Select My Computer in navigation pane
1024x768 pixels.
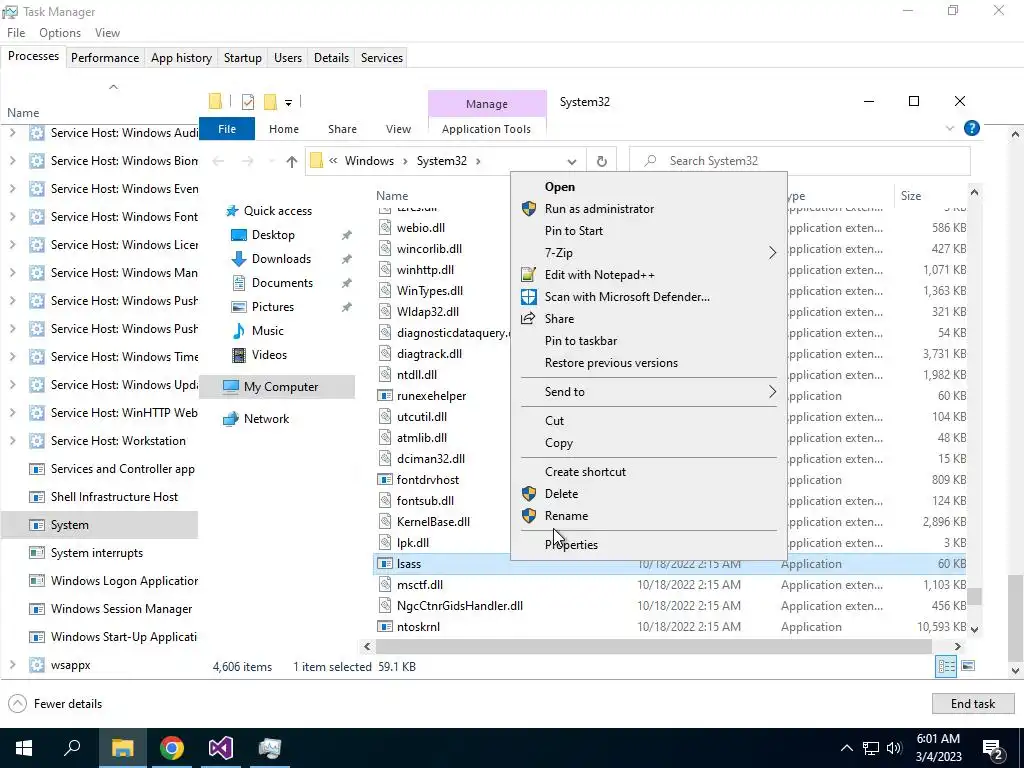pyautogui.click(x=278, y=387)
